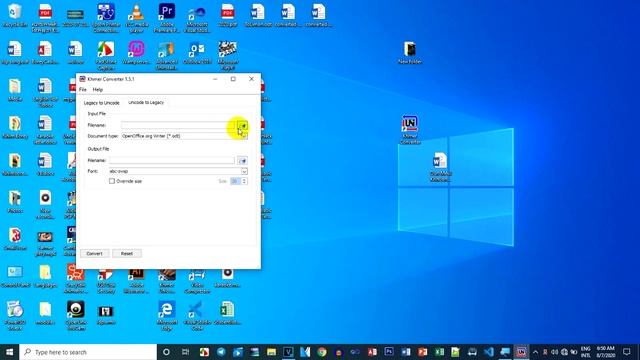The width and height of the screenshot is (640, 360).
Task: Show hidden system tray icons
Action: click(536, 352)
